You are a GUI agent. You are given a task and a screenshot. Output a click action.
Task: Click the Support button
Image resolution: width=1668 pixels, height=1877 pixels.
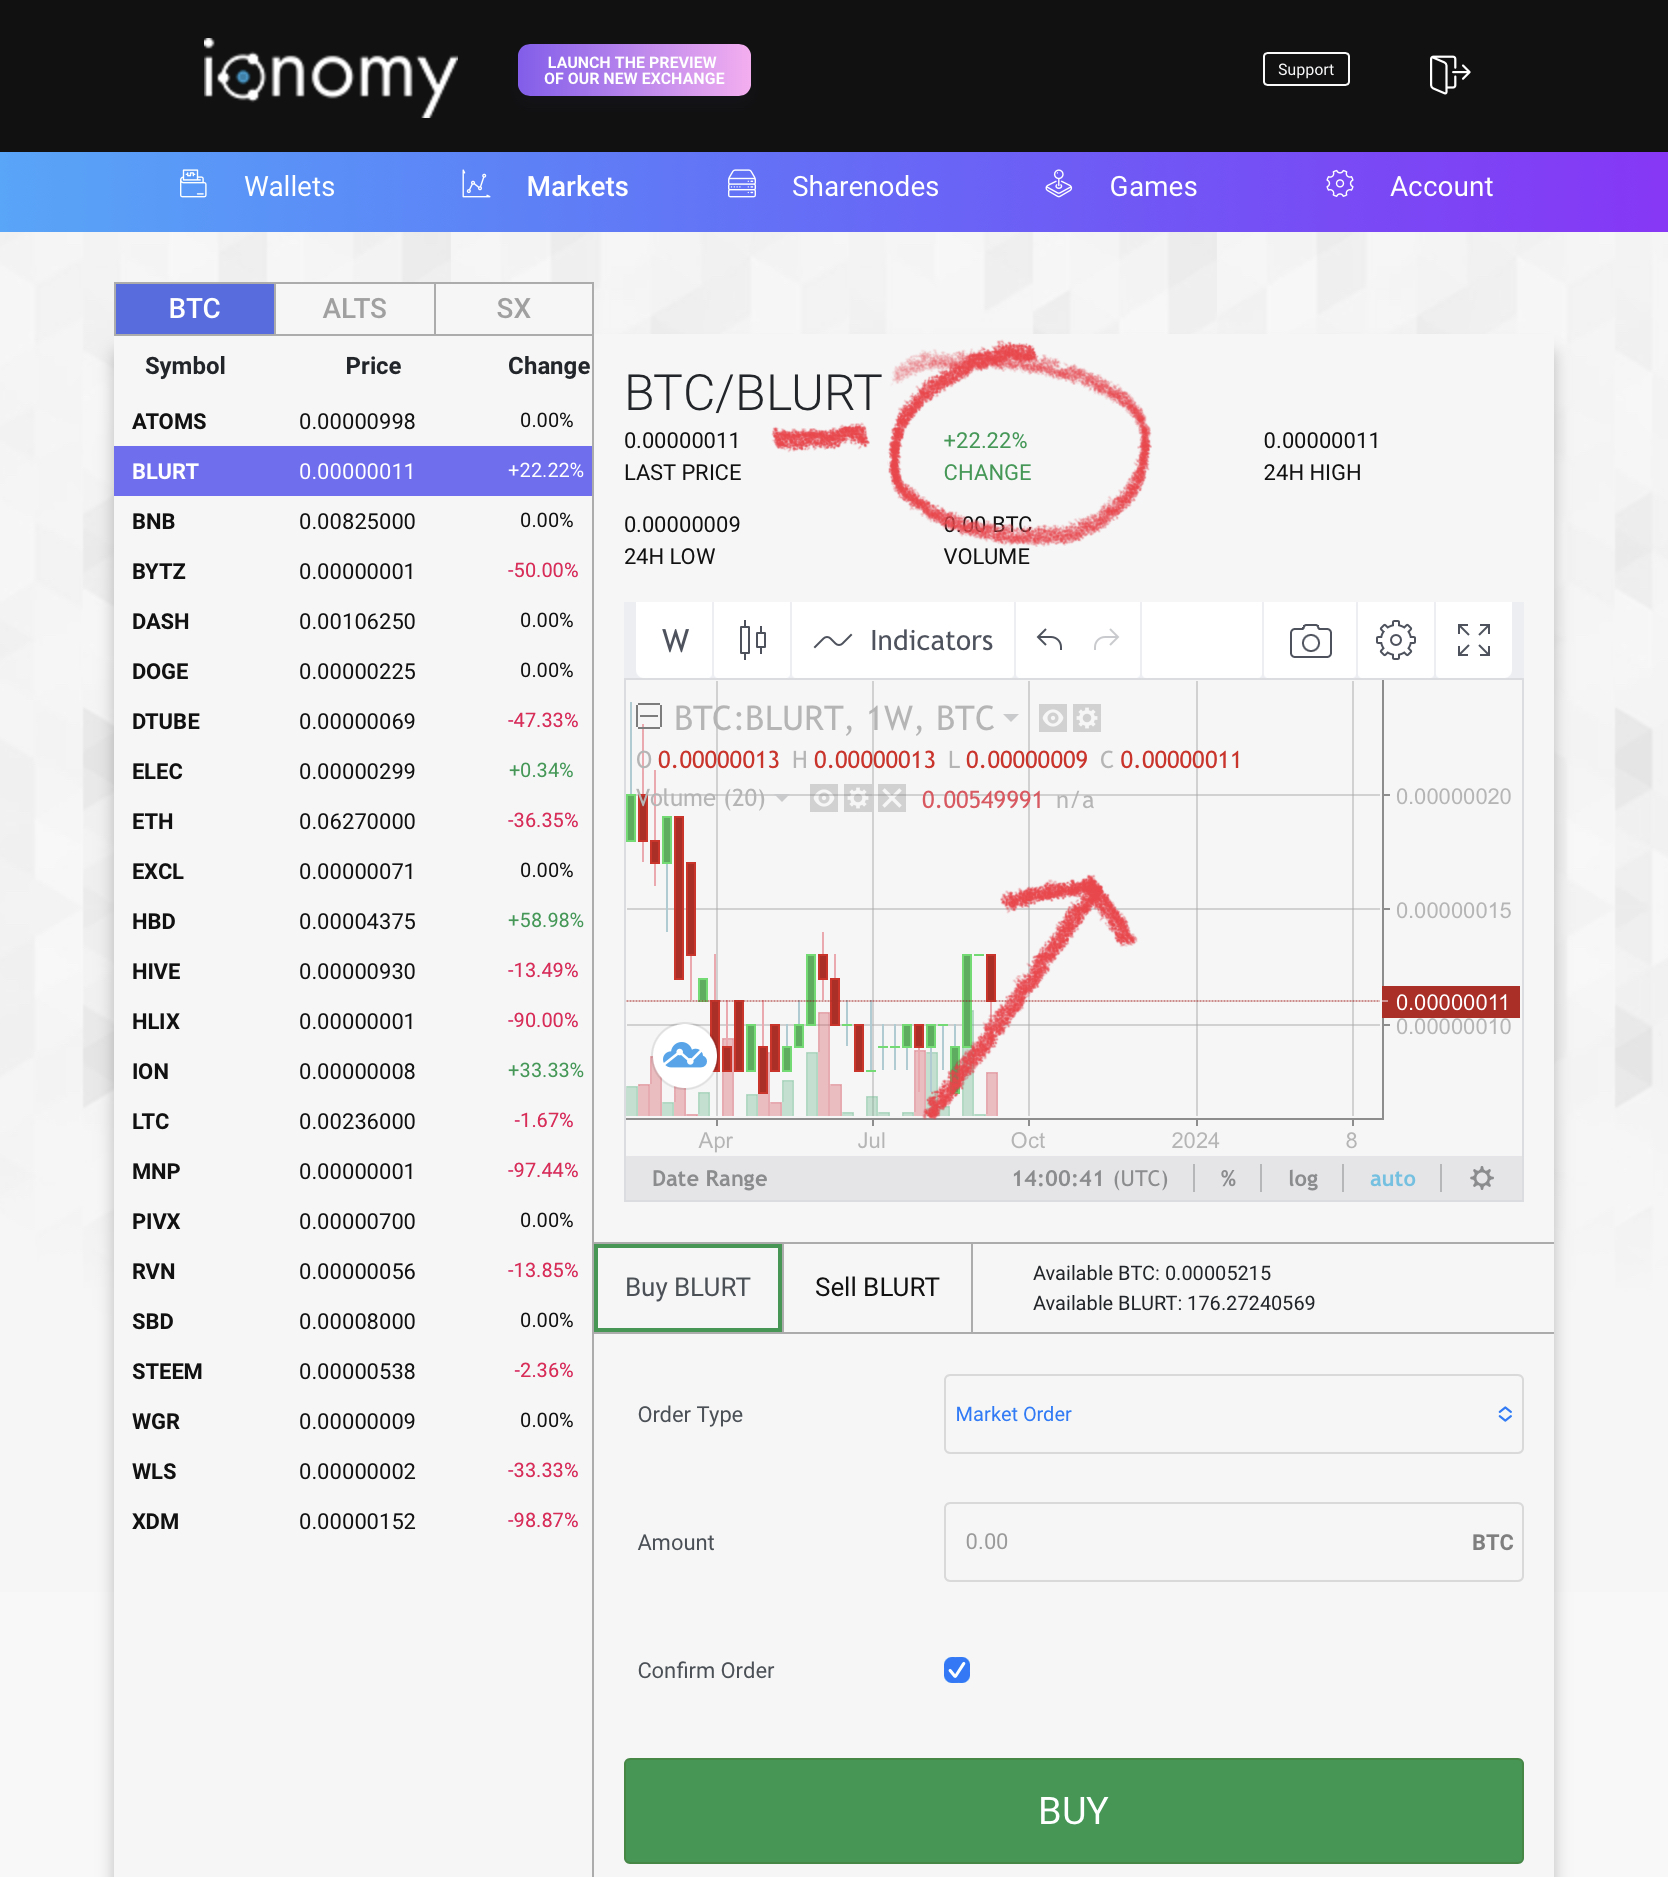(1306, 69)
